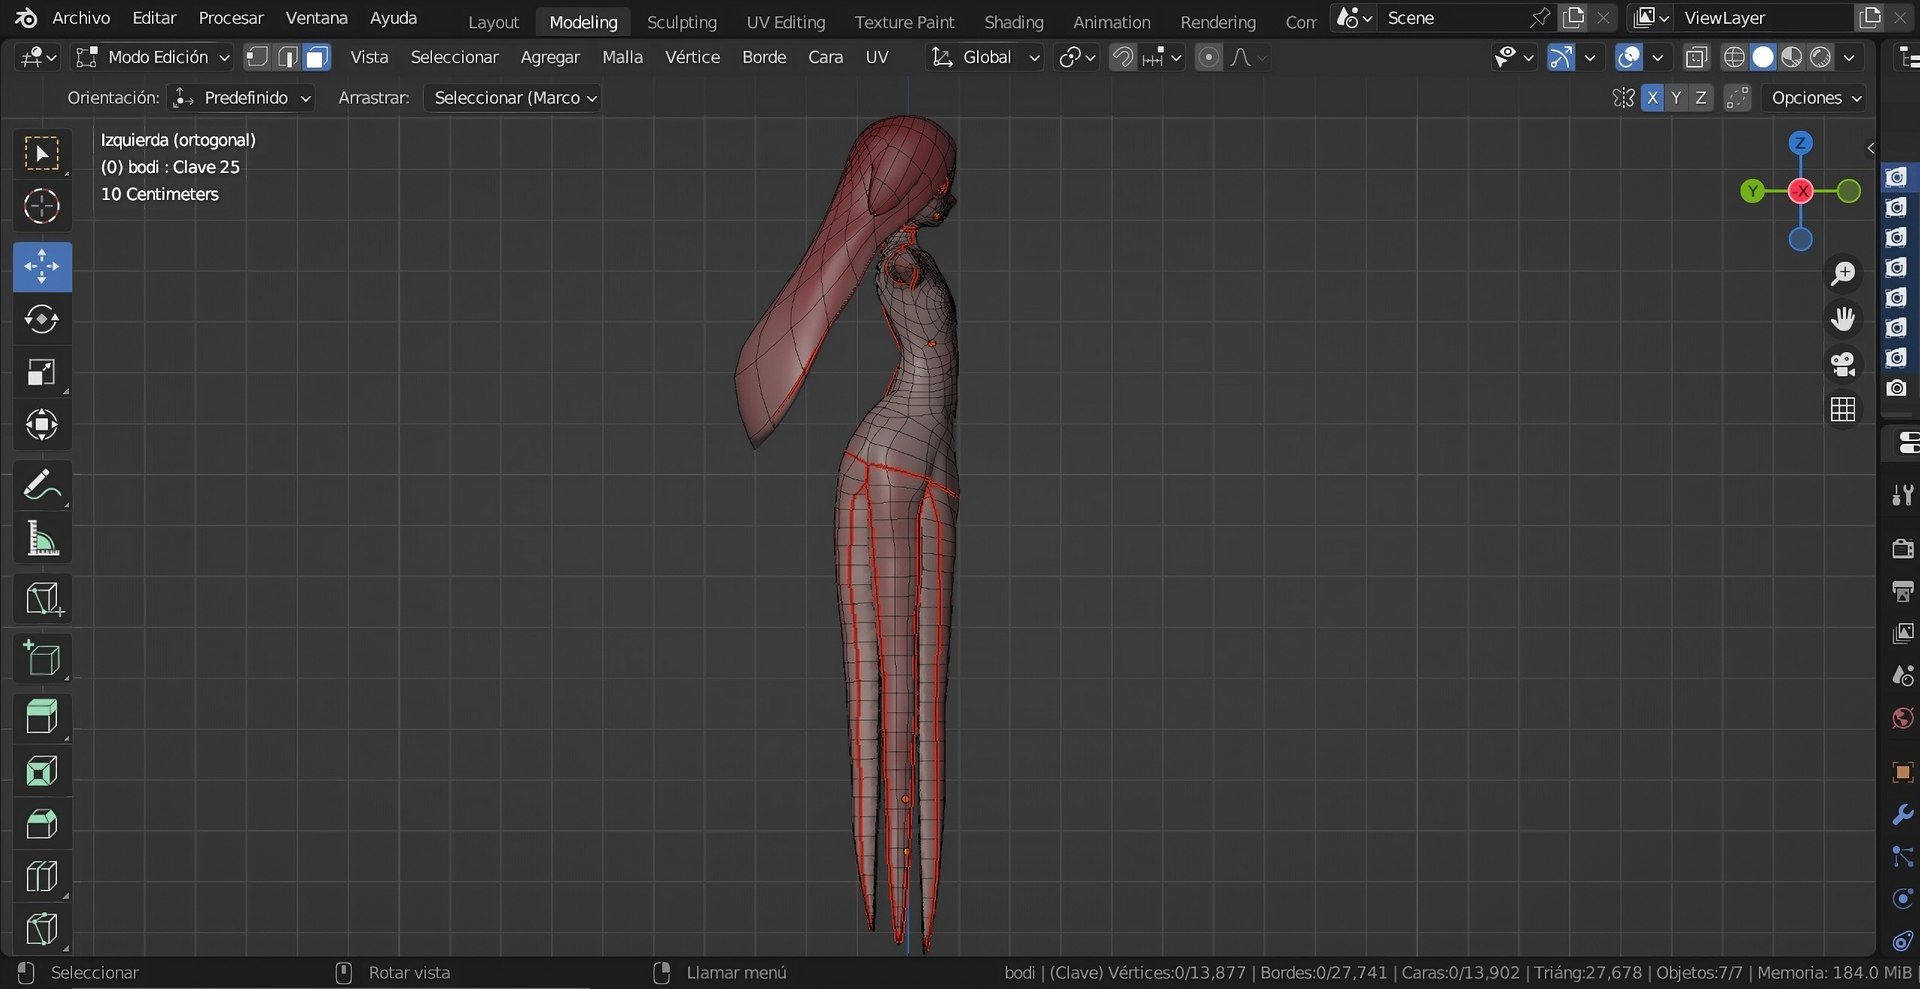Click the blue Z axis gizmo ball
The height and width of the screenshot is (989, 1920).
[x=1800, y=143]
